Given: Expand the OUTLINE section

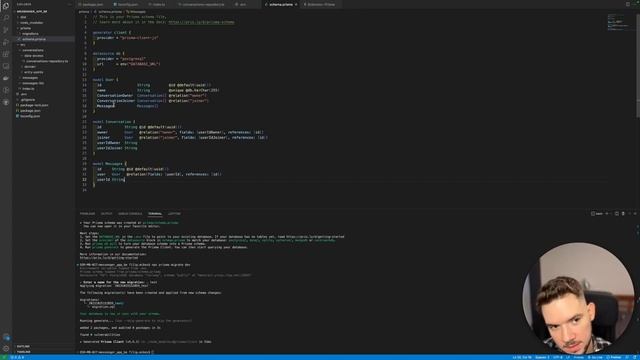Looking at the screenshot, I should coord(23,347).
